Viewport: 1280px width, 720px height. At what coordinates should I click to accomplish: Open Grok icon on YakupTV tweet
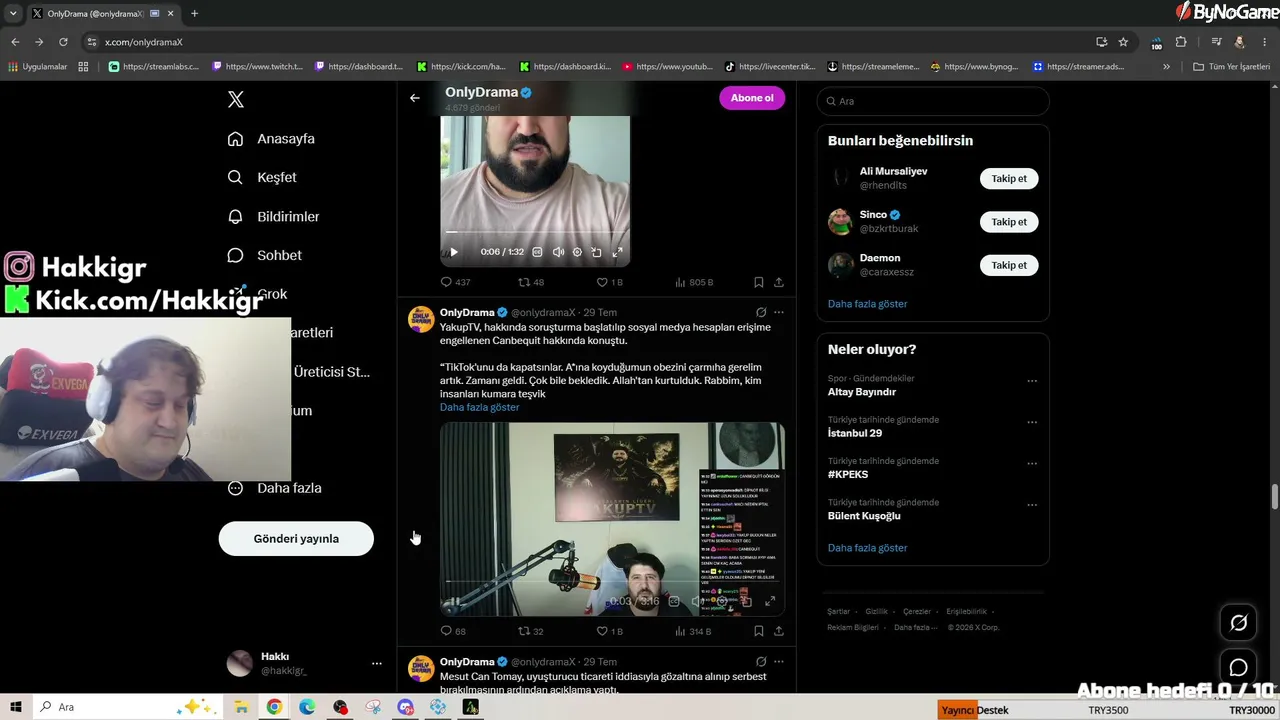tap(761, 312)
